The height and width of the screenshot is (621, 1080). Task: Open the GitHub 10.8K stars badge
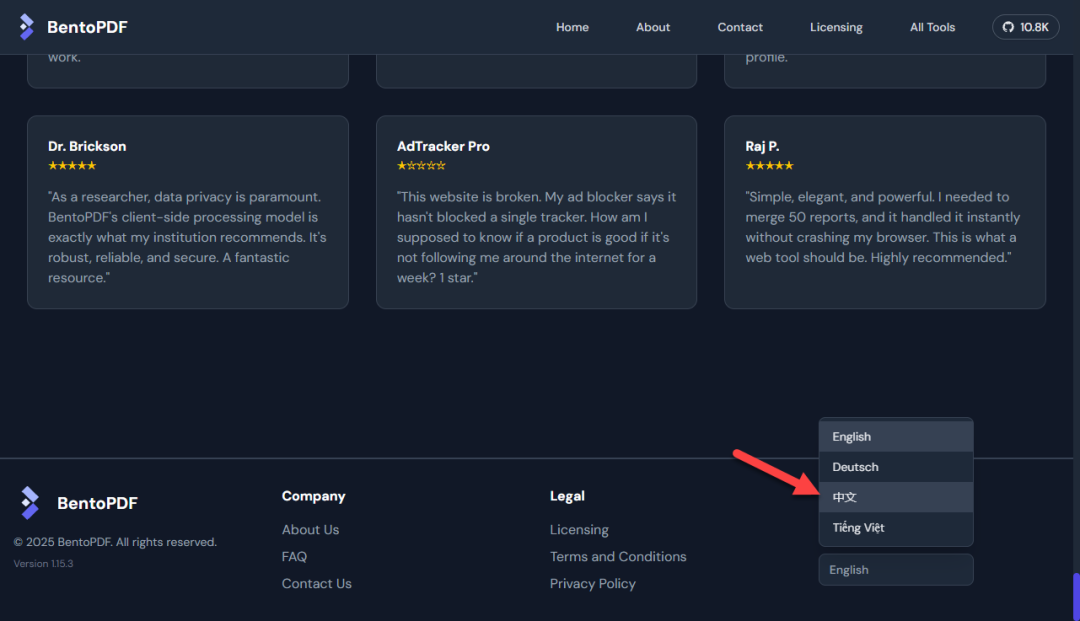tap(1025, 27)
